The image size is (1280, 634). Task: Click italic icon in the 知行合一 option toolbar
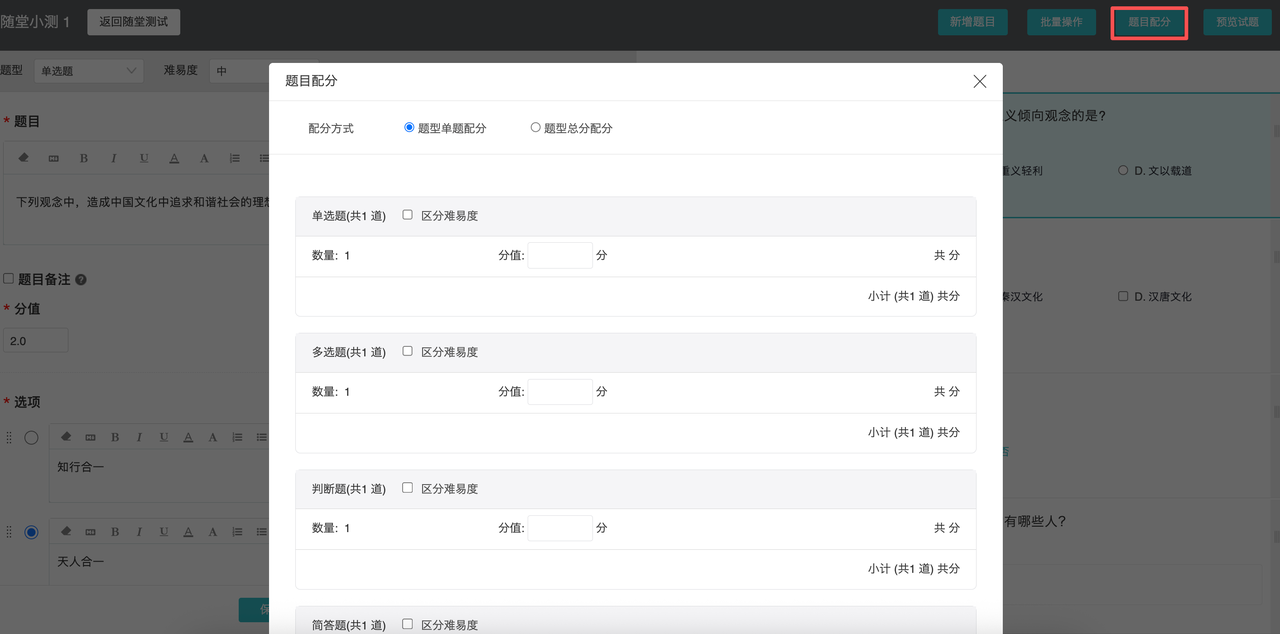pyautogui.click(x=139, y=437)
